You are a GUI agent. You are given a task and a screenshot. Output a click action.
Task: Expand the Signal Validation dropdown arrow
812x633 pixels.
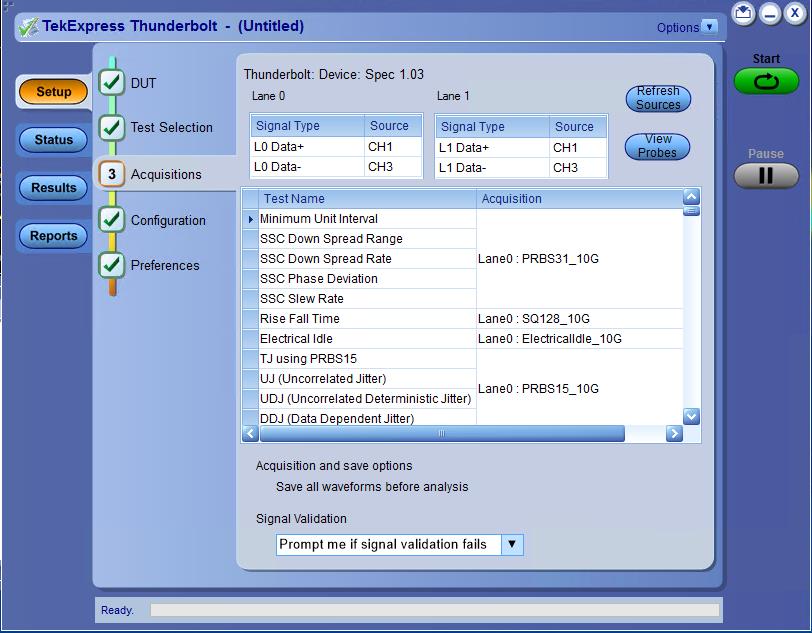[511, 544]
